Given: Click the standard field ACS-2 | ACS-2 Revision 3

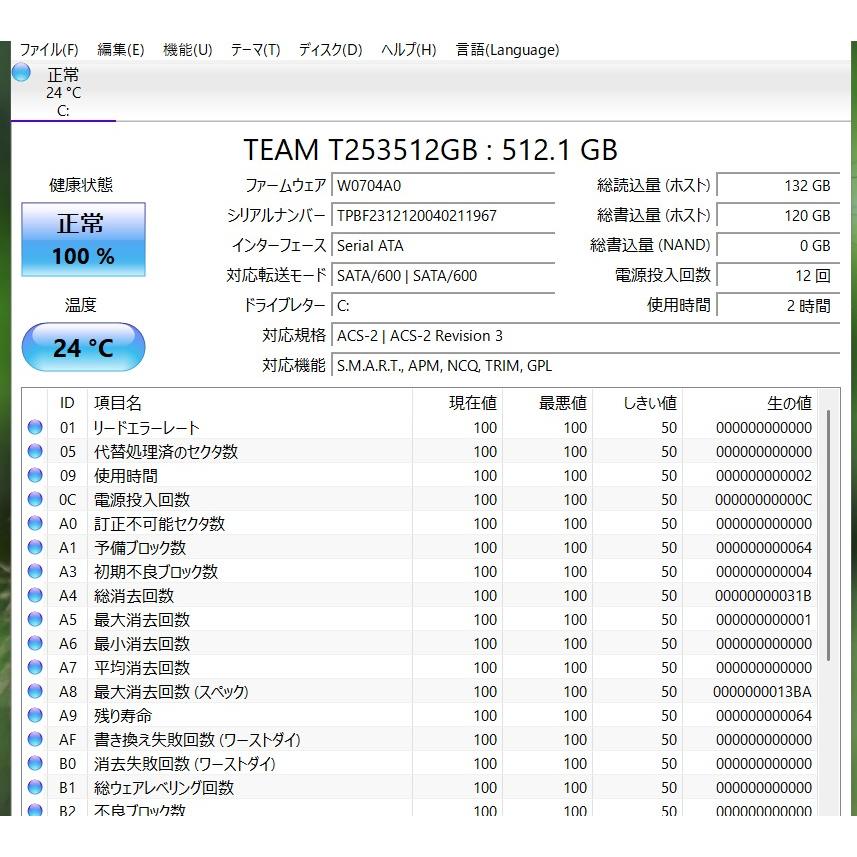Looking at the screenshot, I should coord(586,336).
